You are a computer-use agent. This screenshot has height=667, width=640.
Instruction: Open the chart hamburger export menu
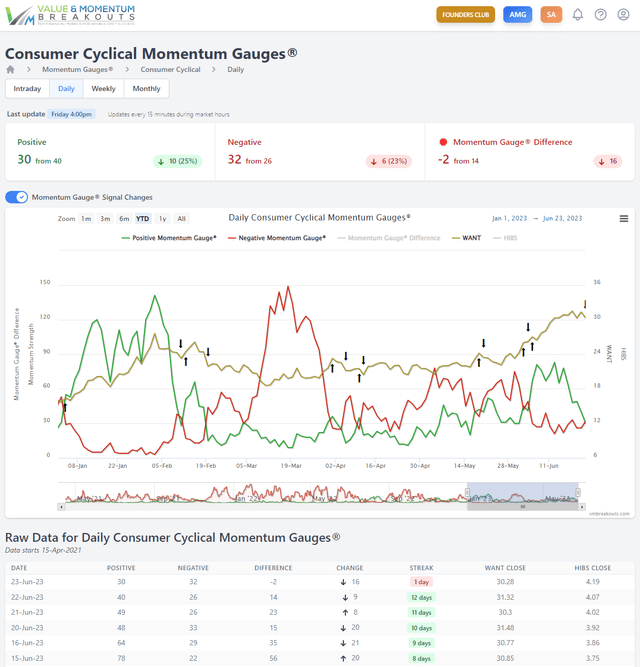(624, 219)
